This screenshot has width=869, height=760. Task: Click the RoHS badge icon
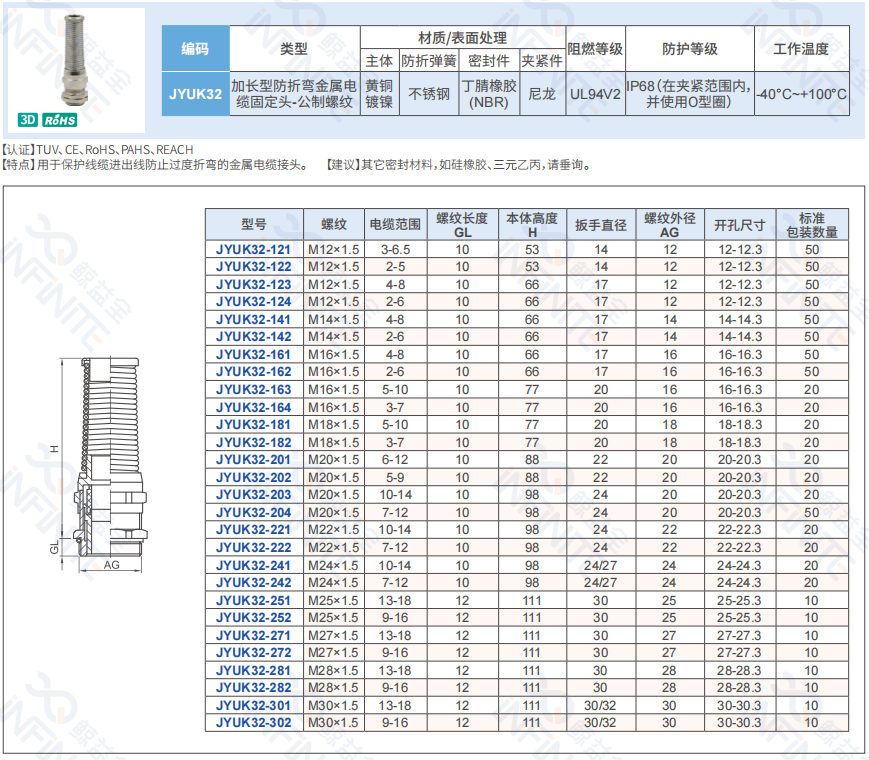[60, 120]
